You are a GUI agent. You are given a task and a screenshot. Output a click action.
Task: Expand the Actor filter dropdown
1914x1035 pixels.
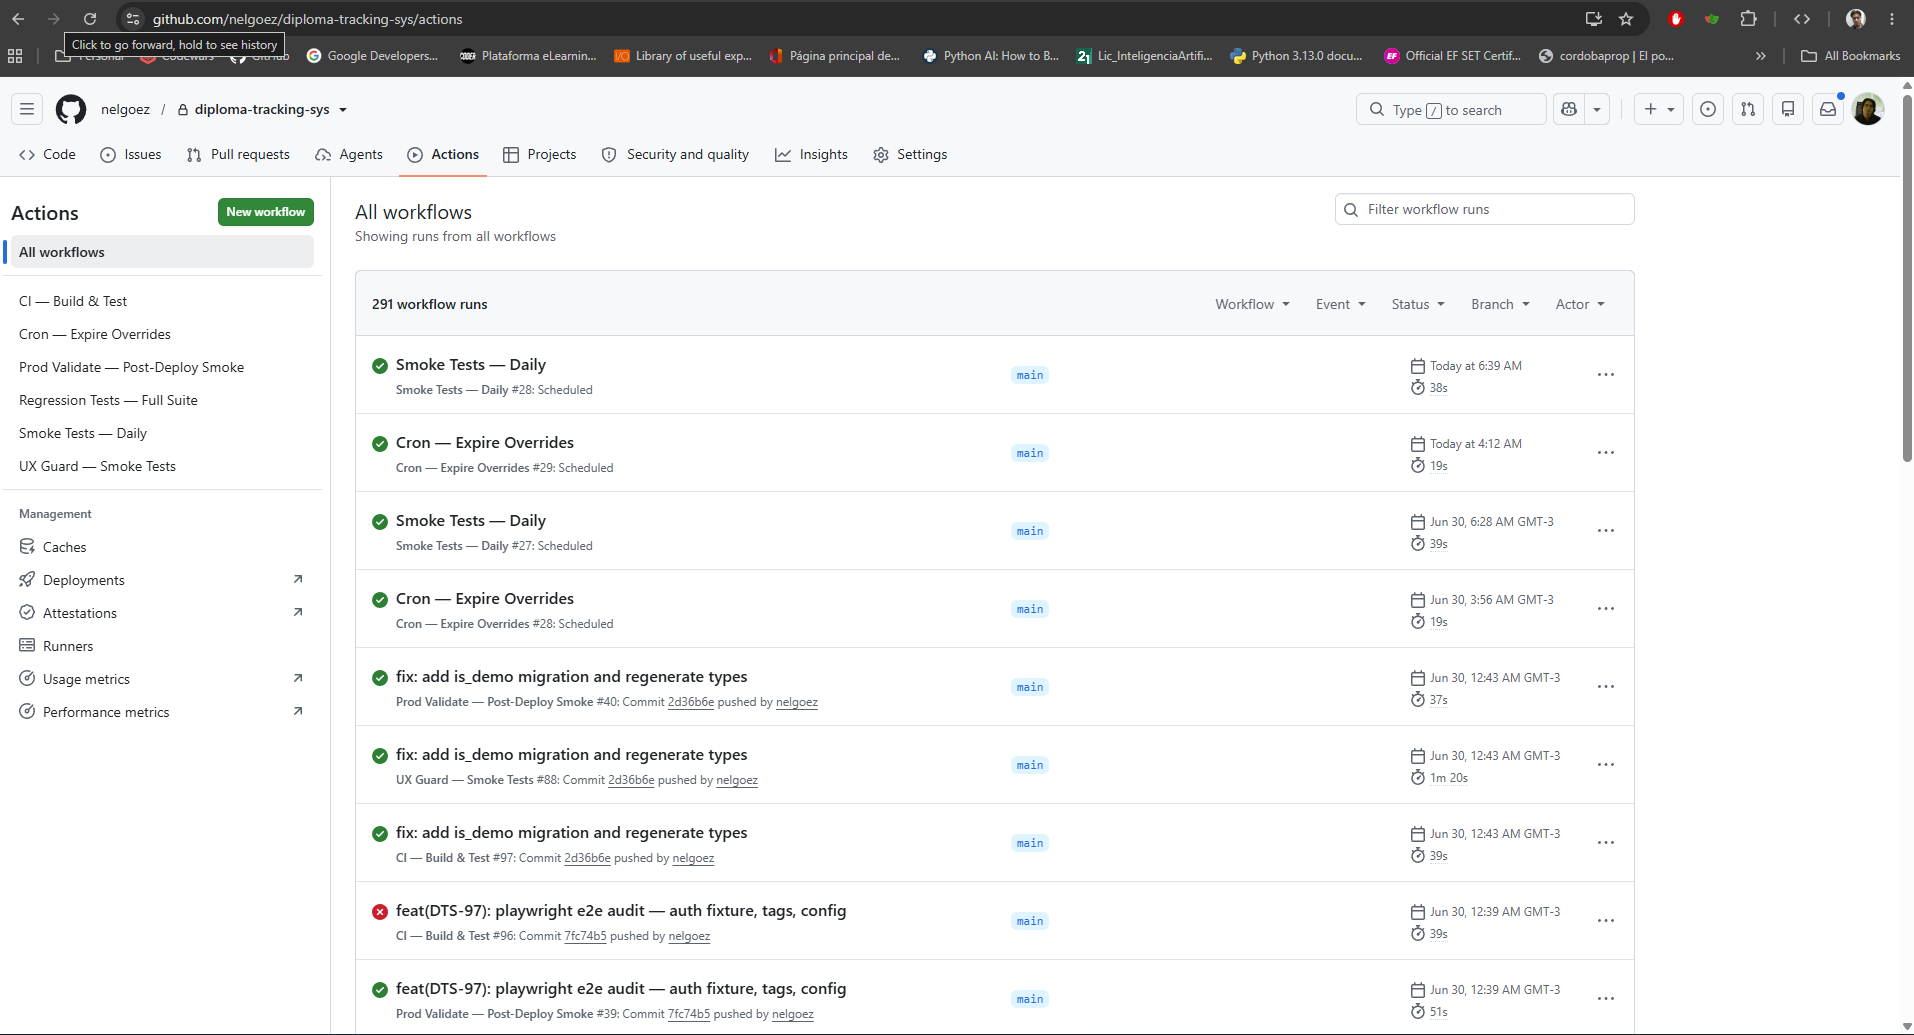point(1580,304)
